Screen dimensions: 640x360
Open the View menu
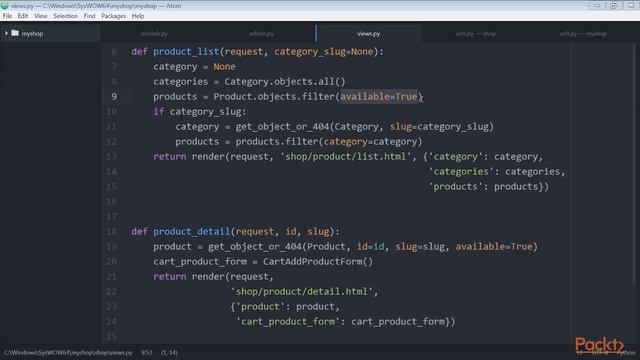click(40, 16)
